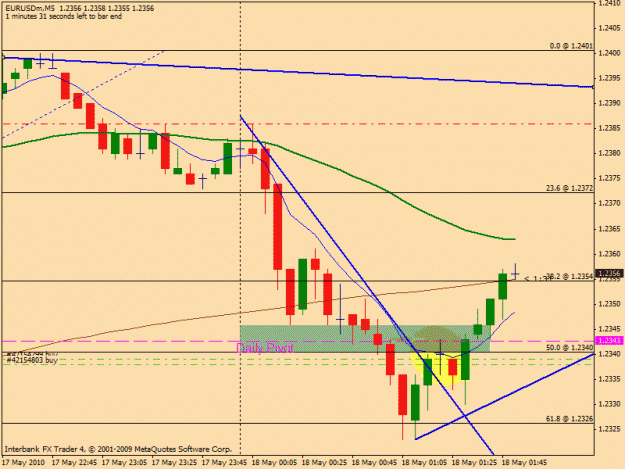The height and width of the screenshot is (469, 625).
Task: Click the '50.0 @ 1.2340' Fibonacci label
Action: pos(569,347)
